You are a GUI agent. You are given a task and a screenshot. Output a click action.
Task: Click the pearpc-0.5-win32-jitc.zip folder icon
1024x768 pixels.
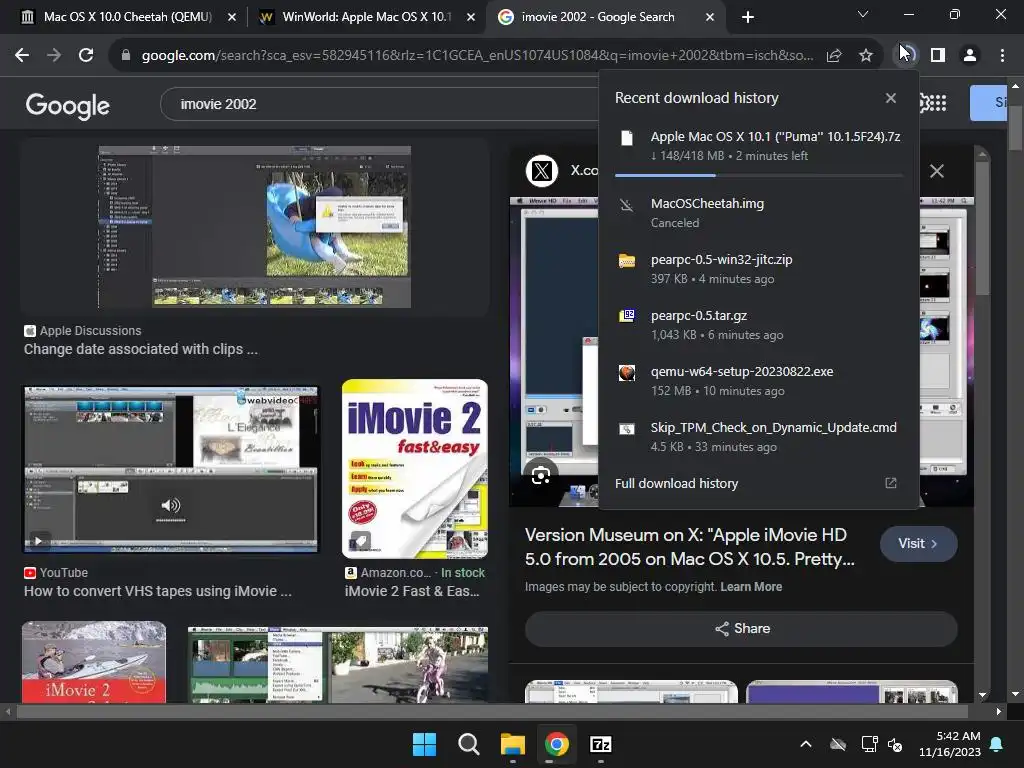pos(627,261)
